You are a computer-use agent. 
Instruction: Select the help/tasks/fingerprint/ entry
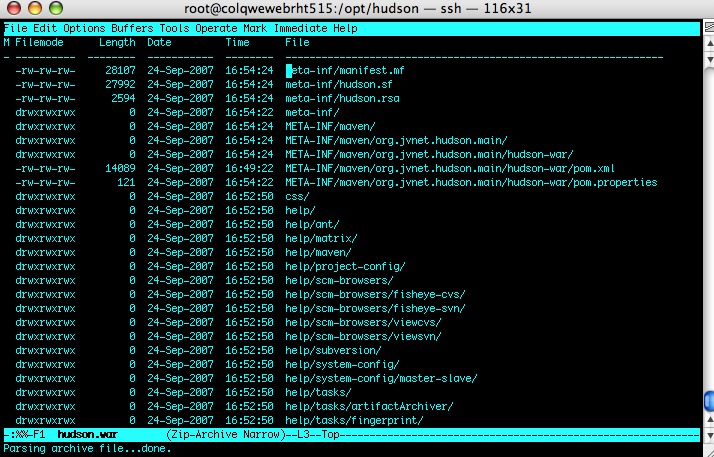(354, 421)
